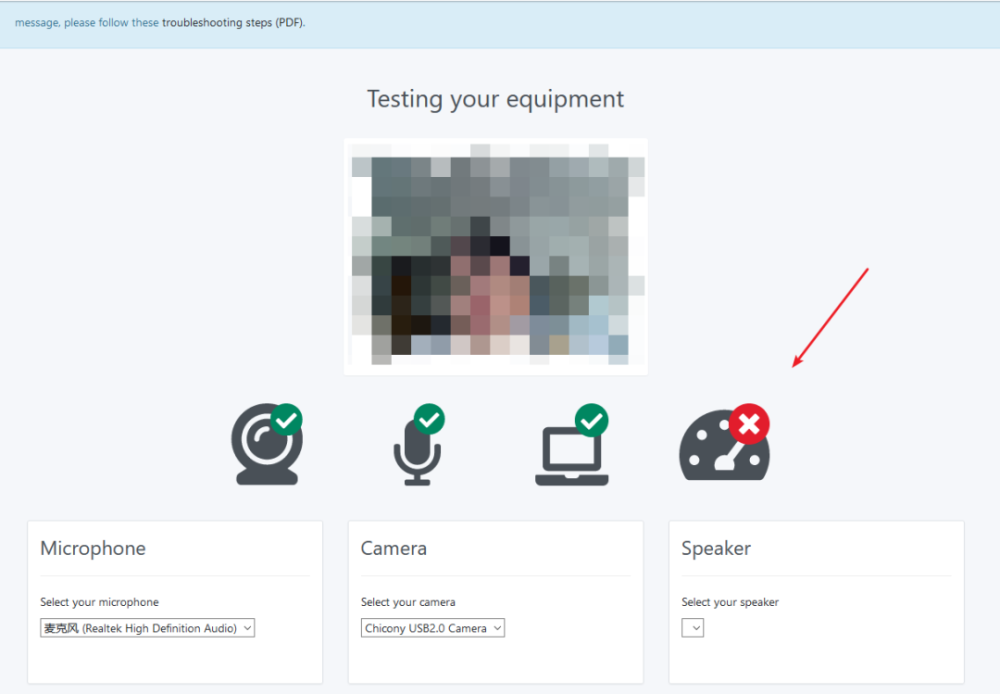Click the laptop system check icon

572,444
